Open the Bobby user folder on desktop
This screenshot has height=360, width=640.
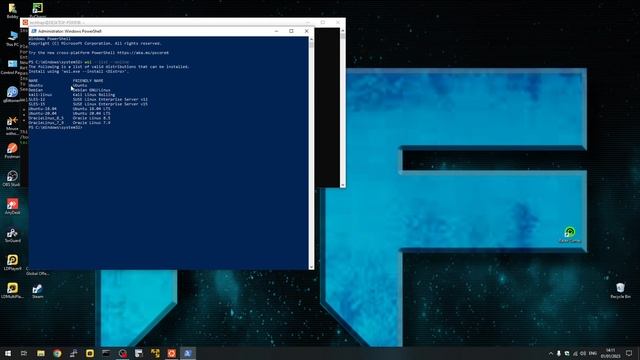pyautogui.click(x=12, y=10)
